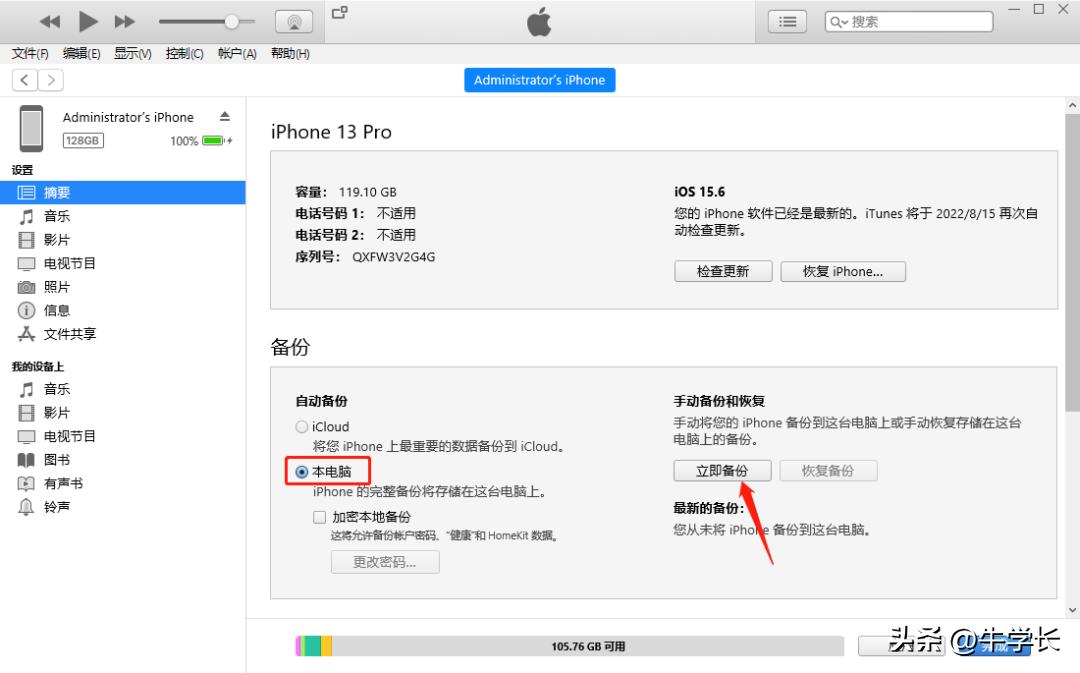1080x673 pixels.
Task: Select the iCloud backup radio button
Action: click(301, 426)
